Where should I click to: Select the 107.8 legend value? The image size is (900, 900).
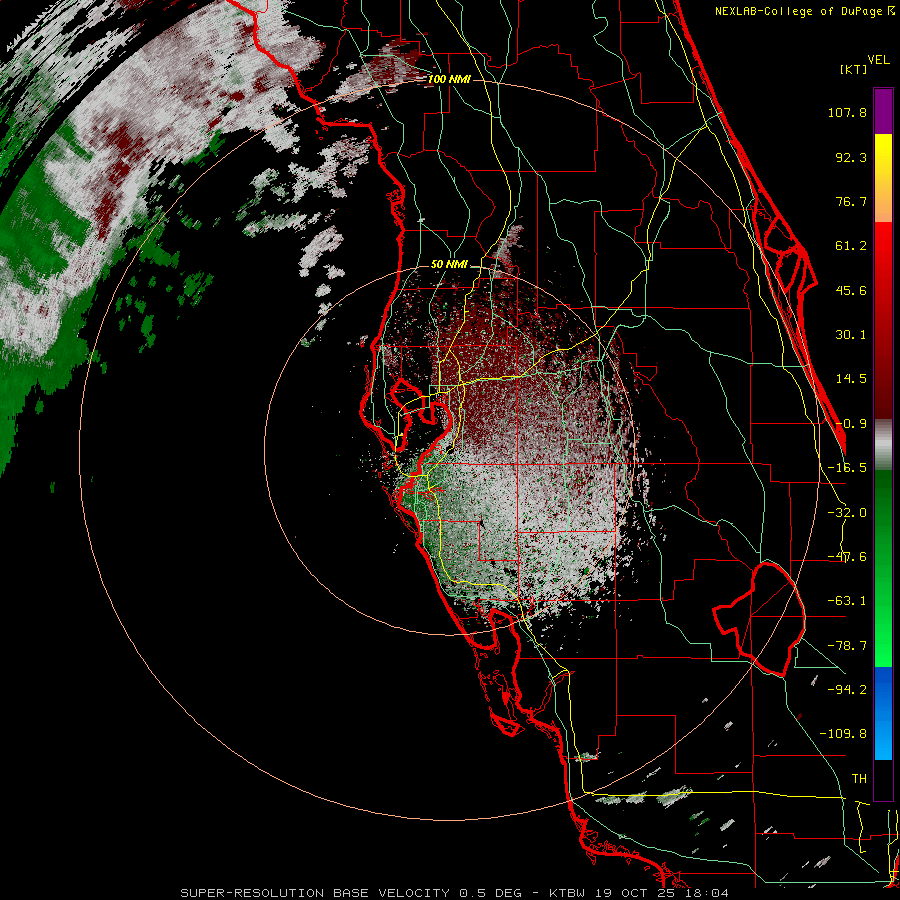point(847,112)
